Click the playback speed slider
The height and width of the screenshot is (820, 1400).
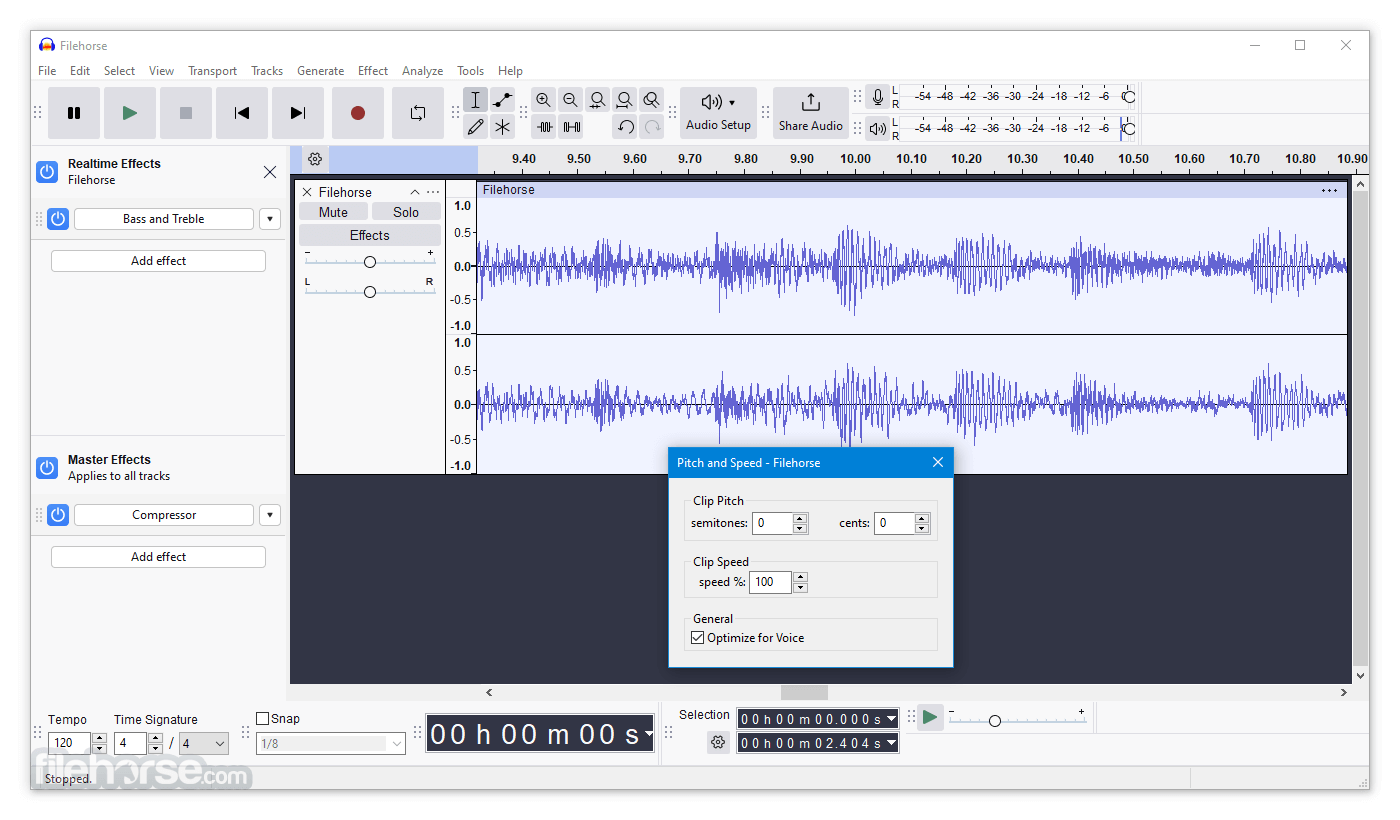point(1017,720)
